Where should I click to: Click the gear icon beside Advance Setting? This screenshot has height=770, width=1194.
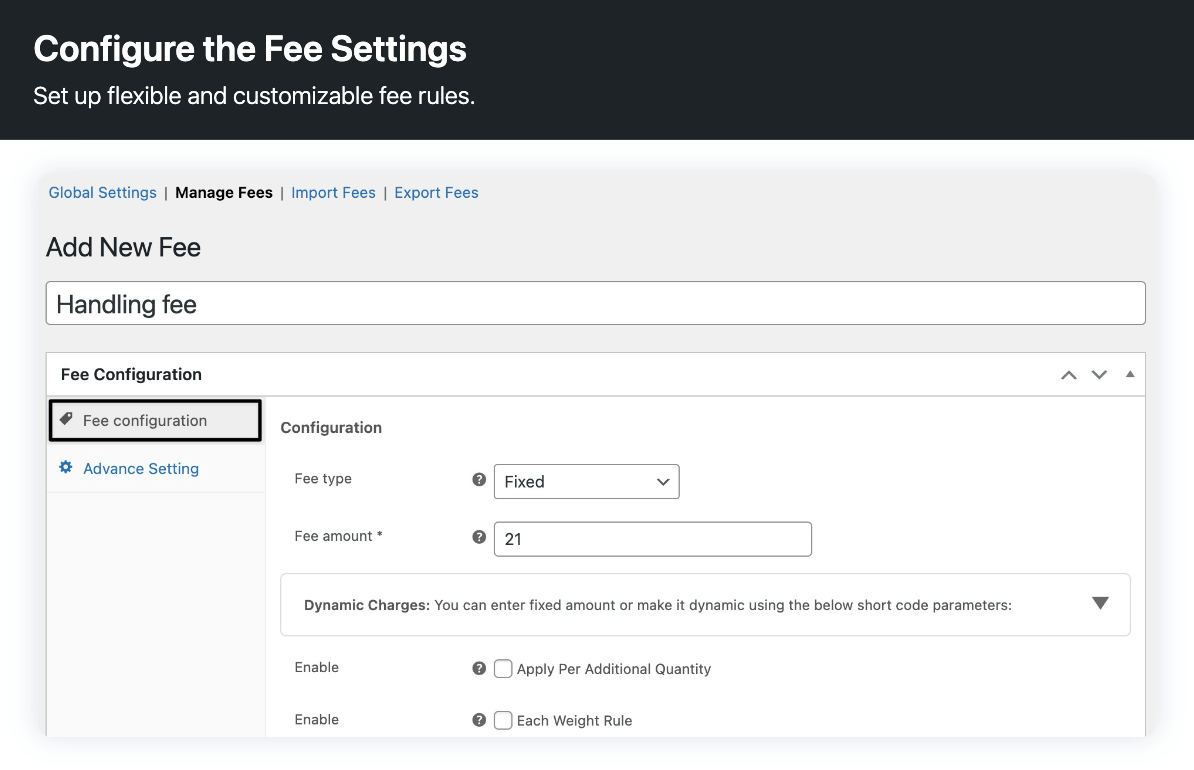(x=64, y=468)
